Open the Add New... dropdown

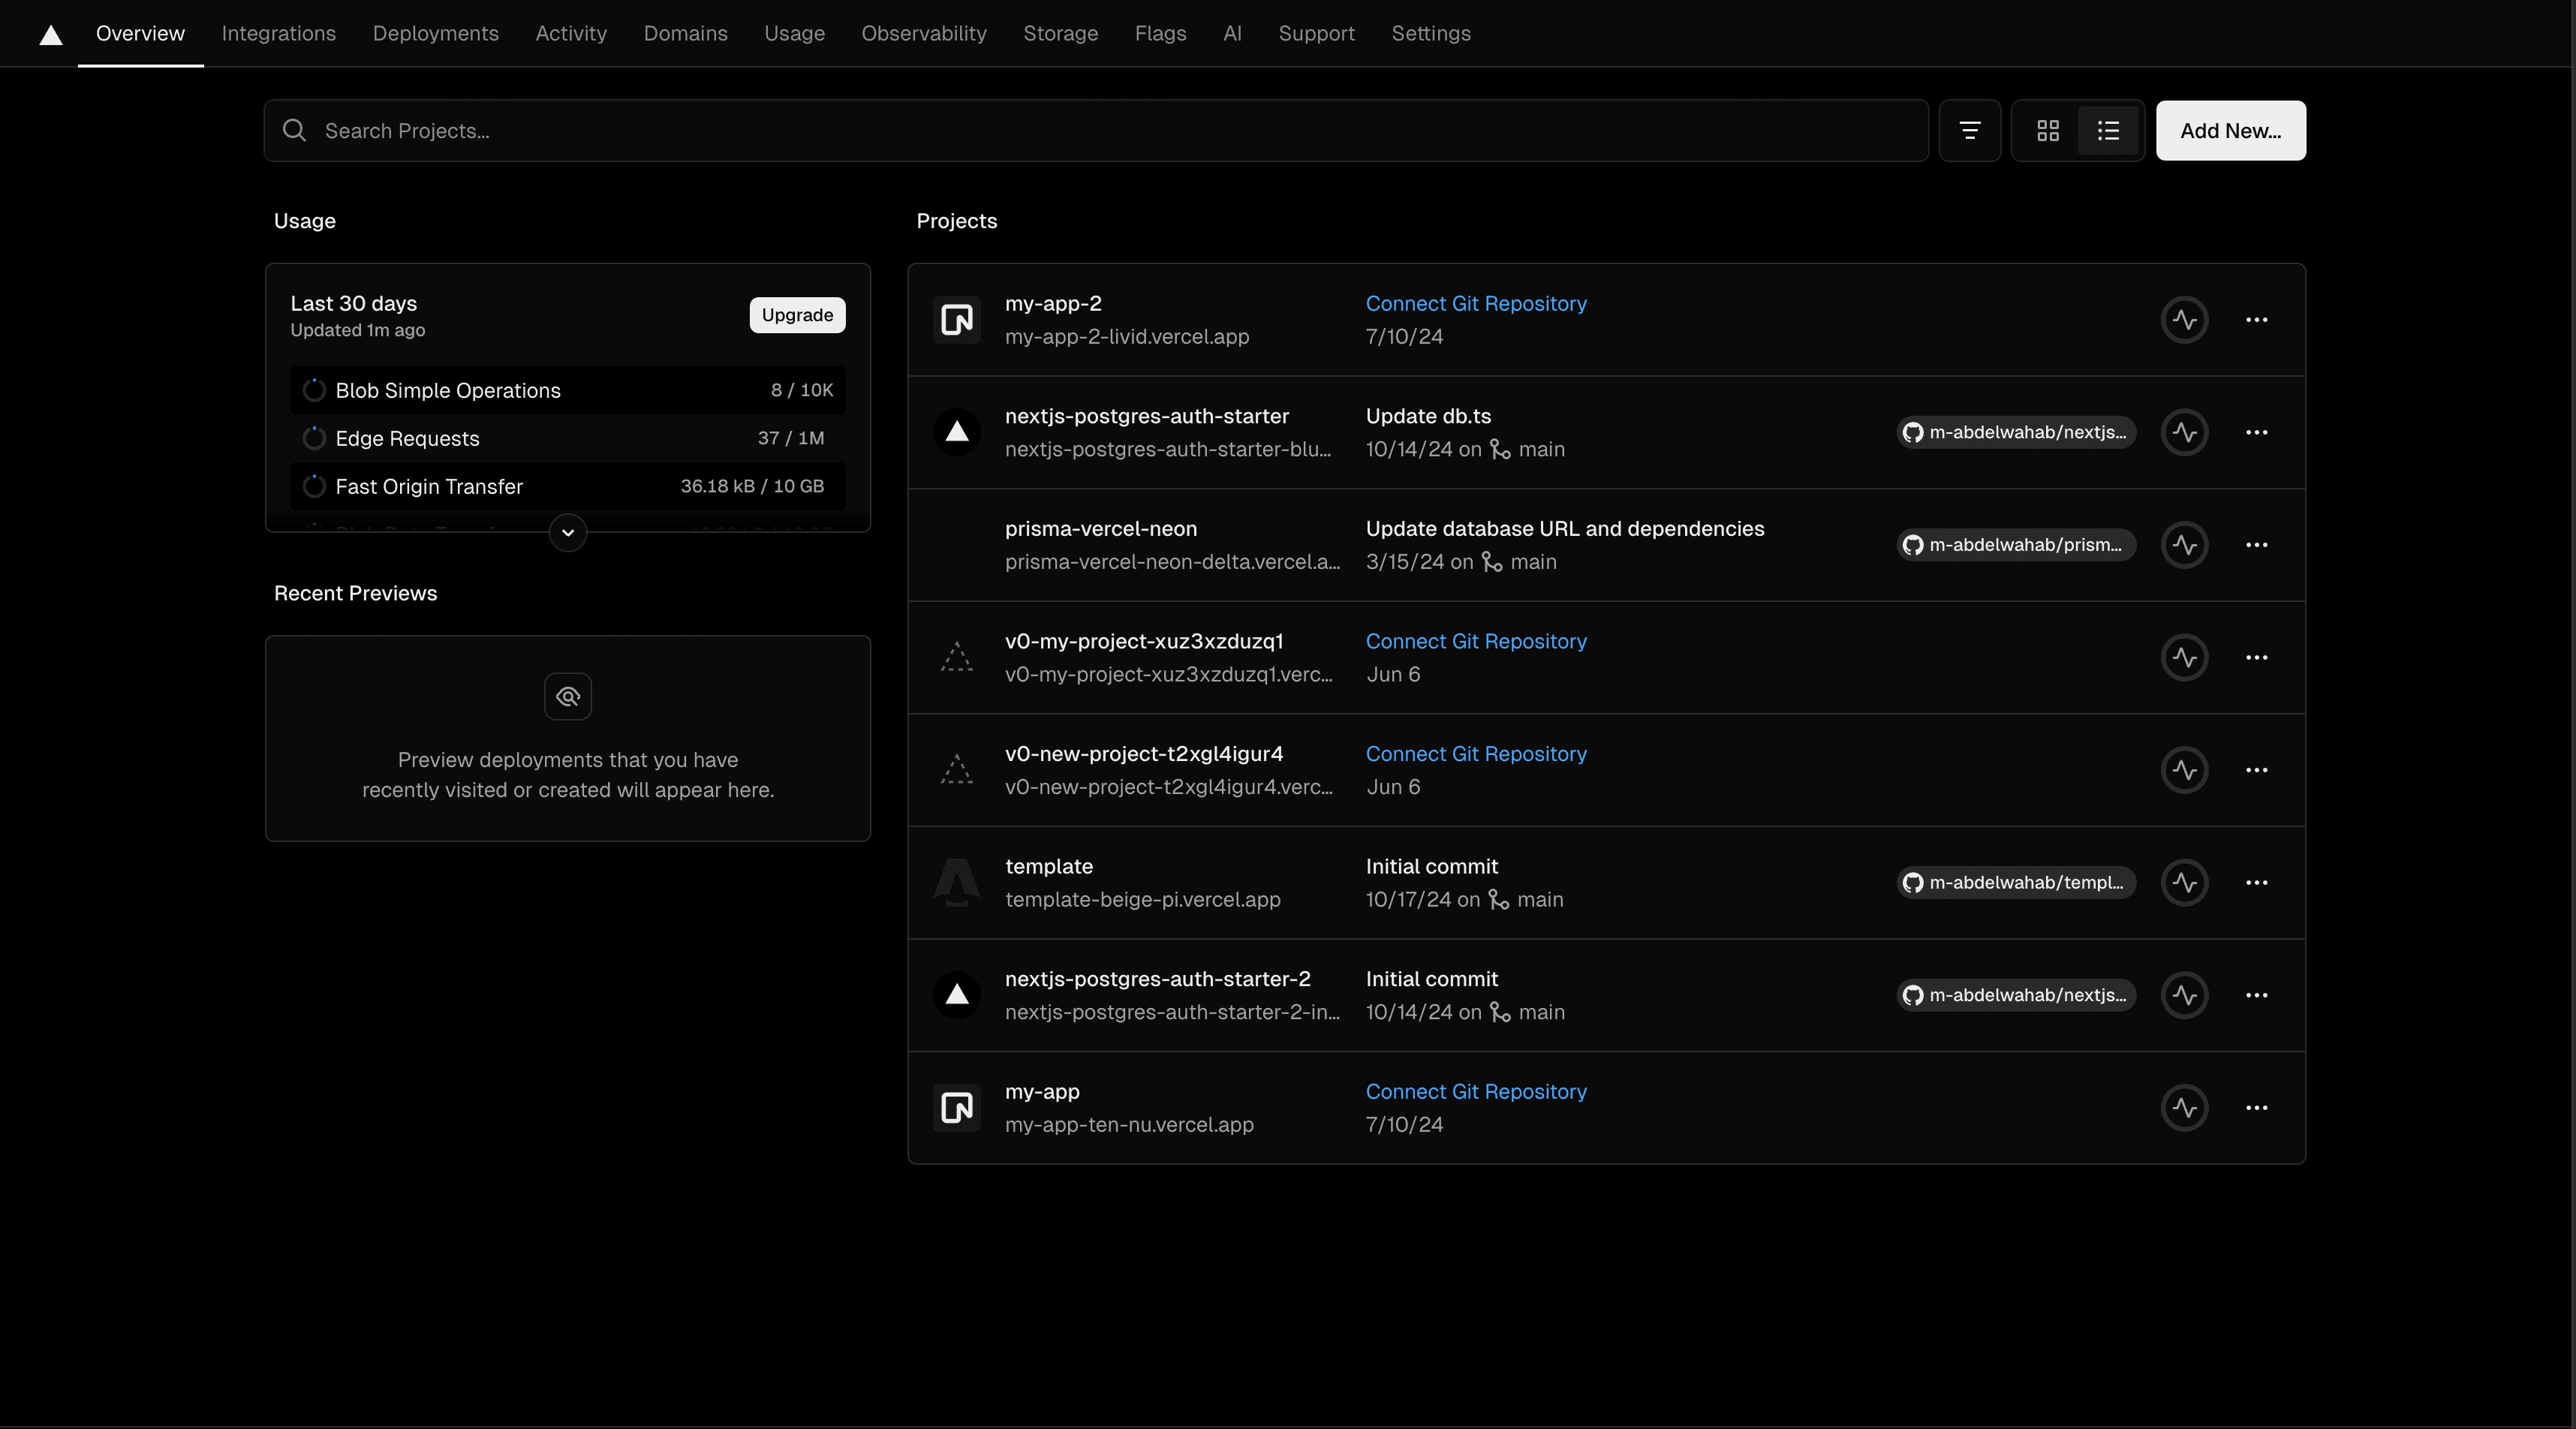click(x=2230, y=131)
